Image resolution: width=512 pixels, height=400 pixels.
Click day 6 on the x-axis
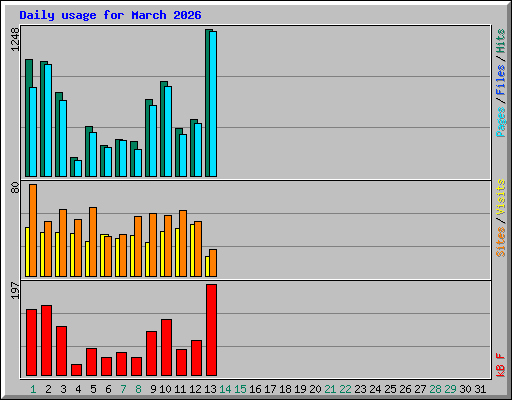(x=108, y=389)
